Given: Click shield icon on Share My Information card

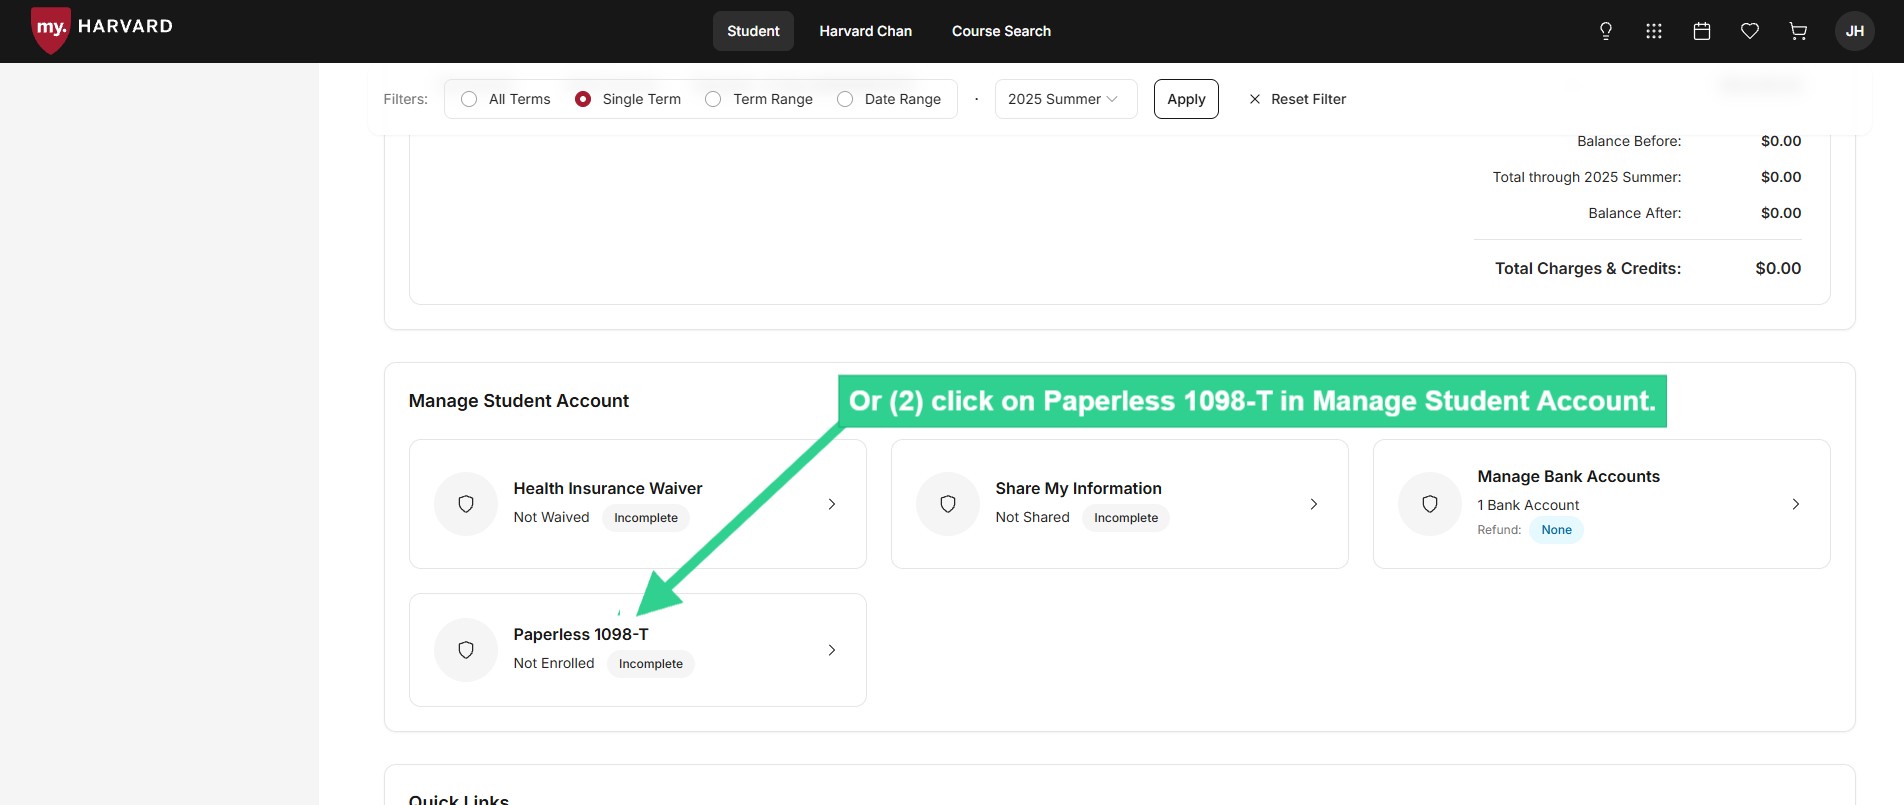Looking at the screenshot, I should pyautogui.click(x=948, y=504).
